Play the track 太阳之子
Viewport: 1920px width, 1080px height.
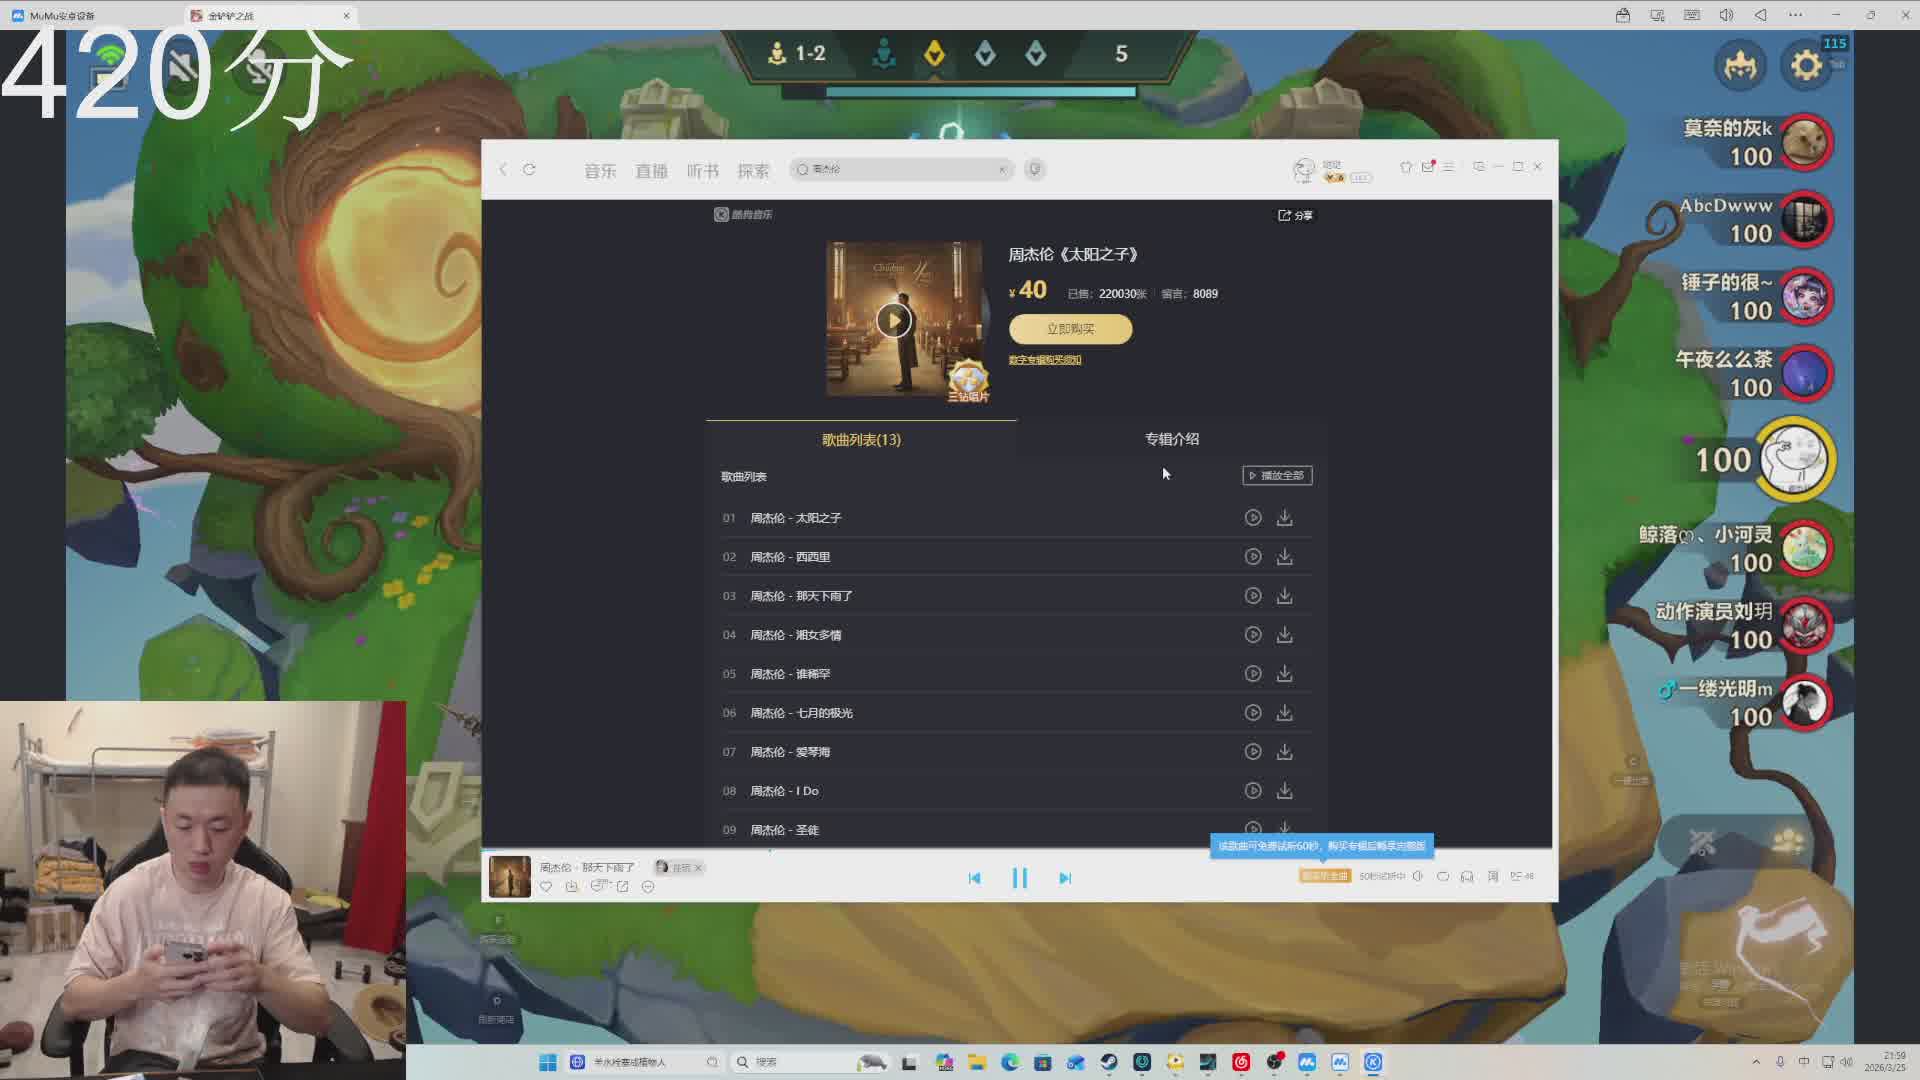pos(1252,518)
